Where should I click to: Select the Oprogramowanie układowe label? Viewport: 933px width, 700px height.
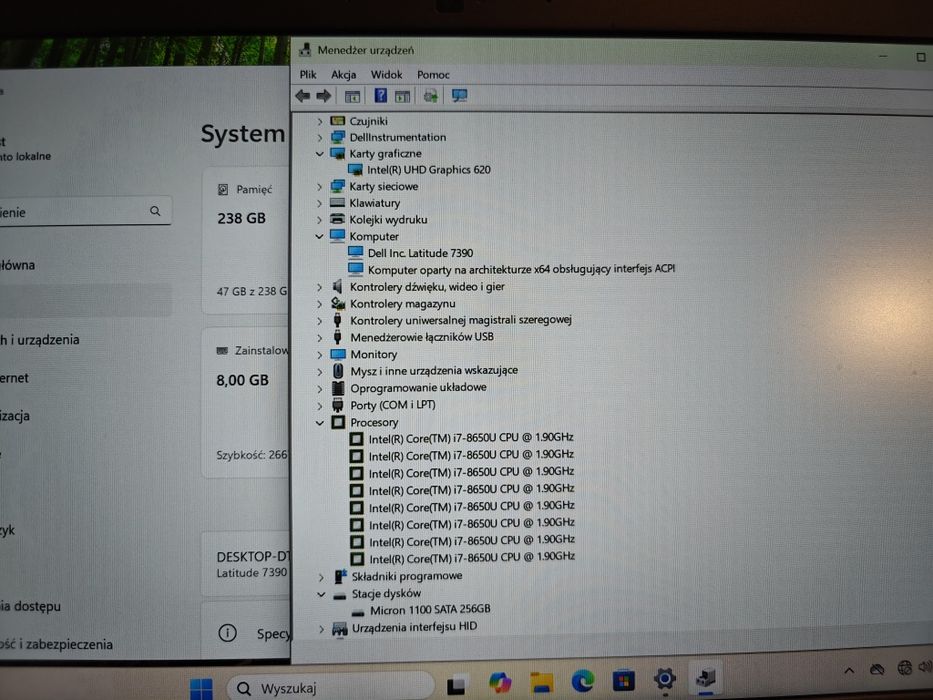418,388
